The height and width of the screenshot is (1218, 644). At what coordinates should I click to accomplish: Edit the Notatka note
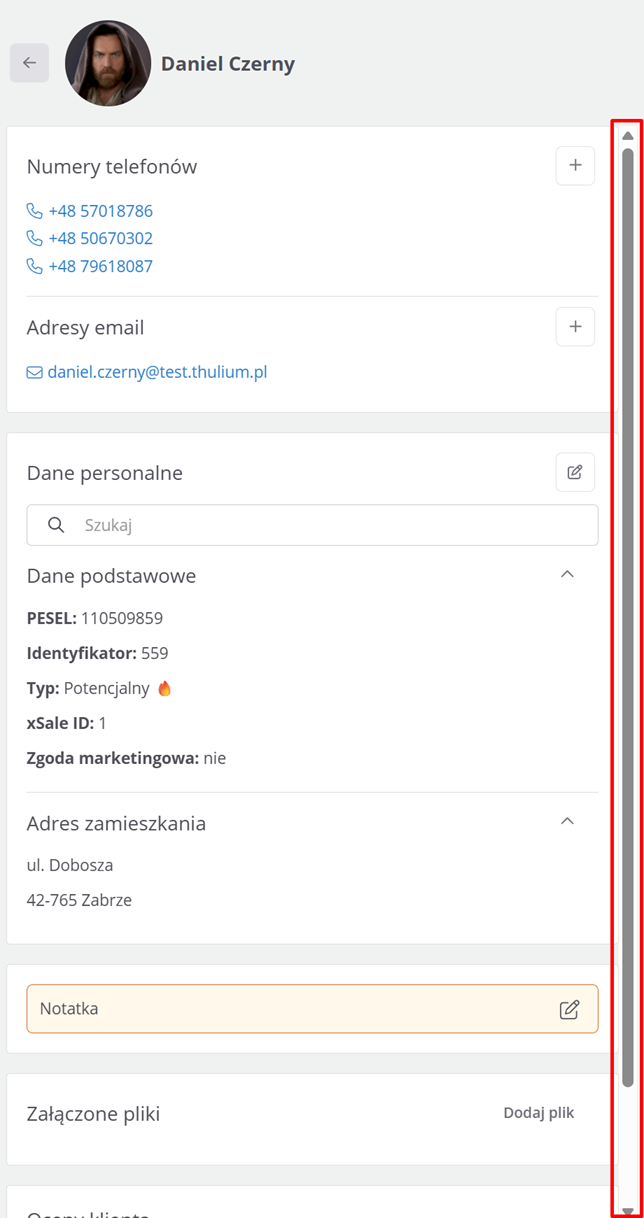tap(569, 1009)
